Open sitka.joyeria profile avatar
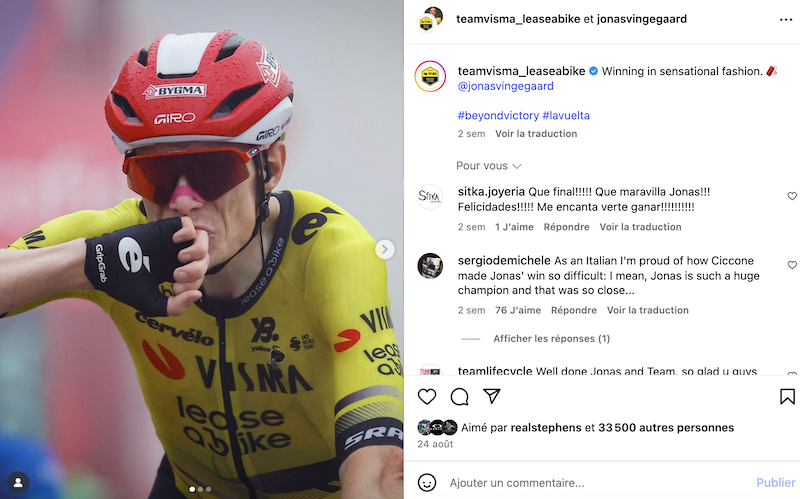800x499 pixels. coord(430,196)
